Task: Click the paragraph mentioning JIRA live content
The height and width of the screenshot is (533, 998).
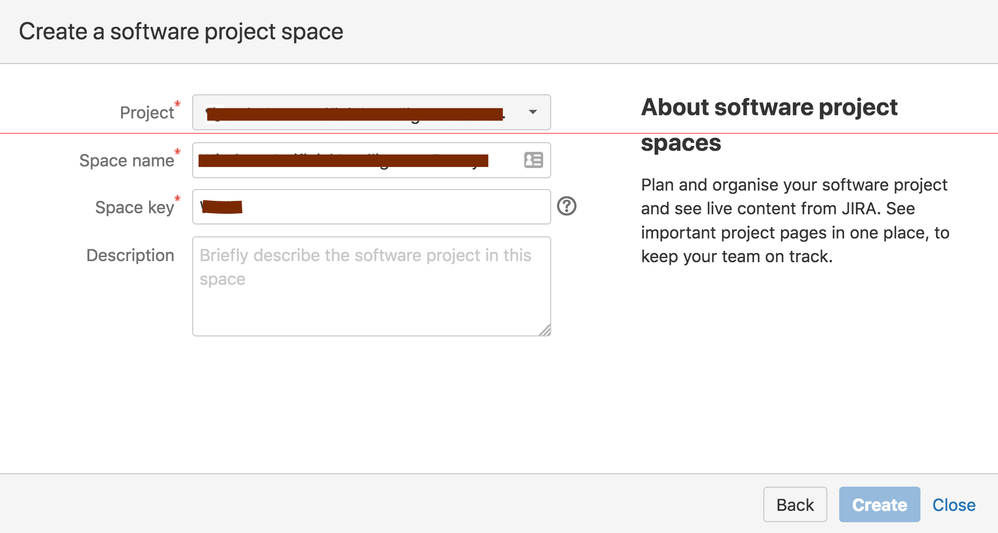Action: pos(794,221)
